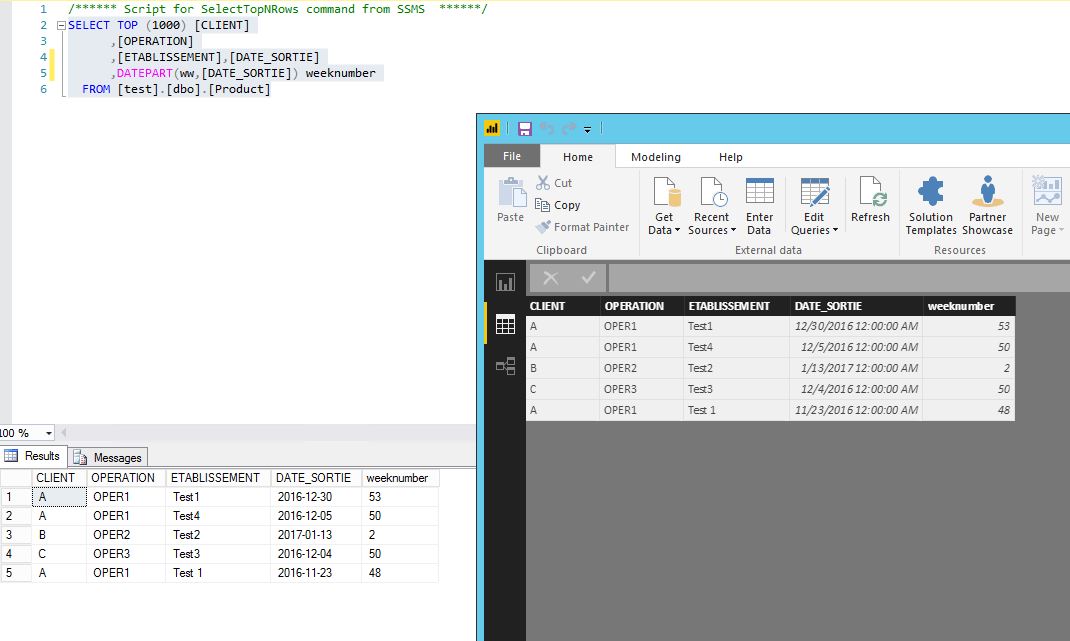Select SSMS results cell OPER3
Viewport: 1070px width, 641px height.
coord(126,554)
